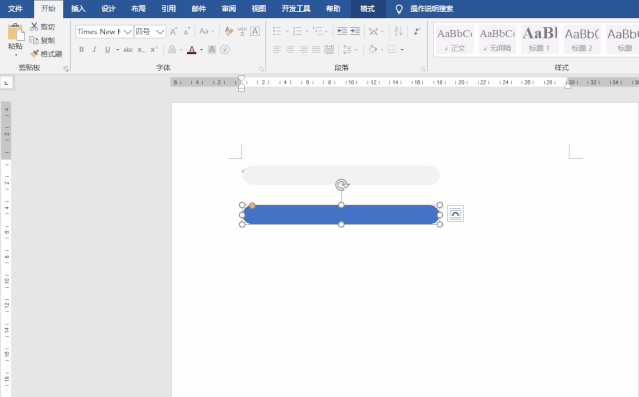Open font size 四号 dropdown

tap(160, 31)
